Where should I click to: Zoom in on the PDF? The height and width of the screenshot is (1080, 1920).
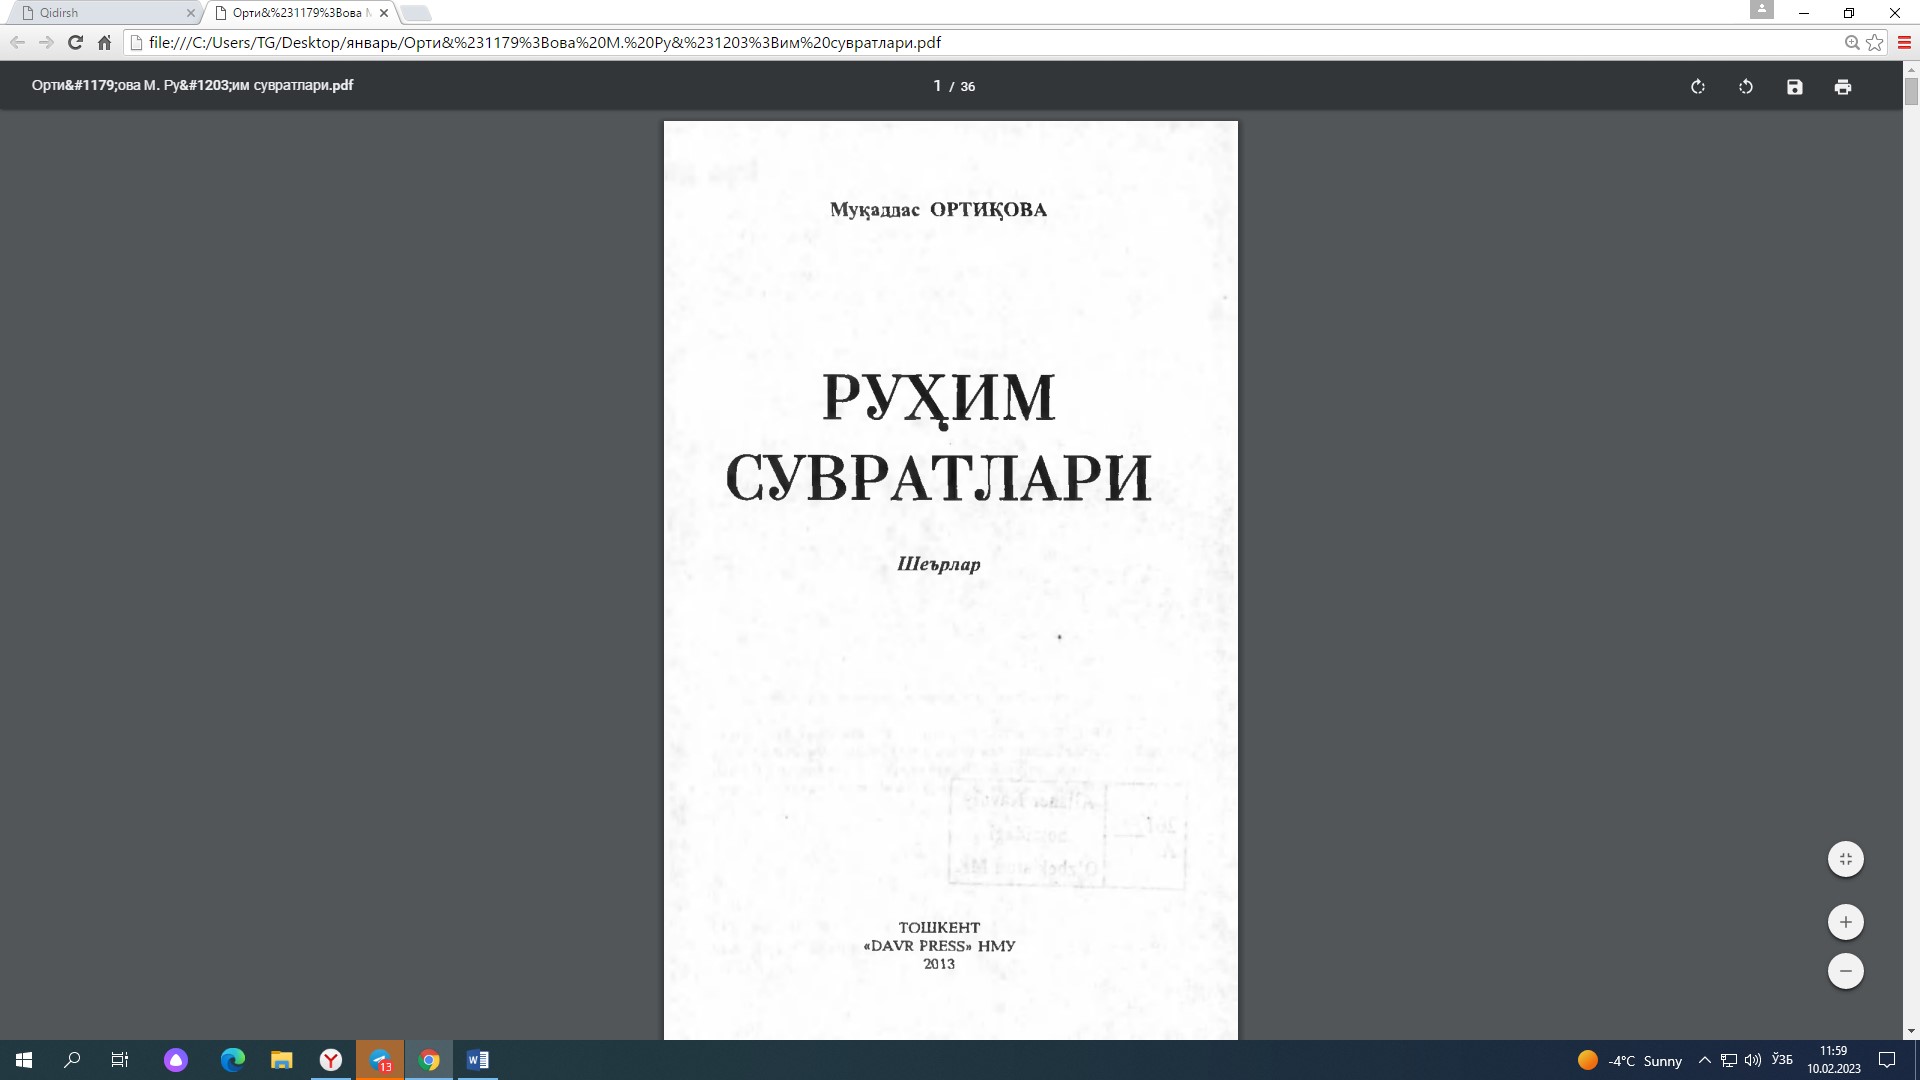click(x=1846, y=922)
